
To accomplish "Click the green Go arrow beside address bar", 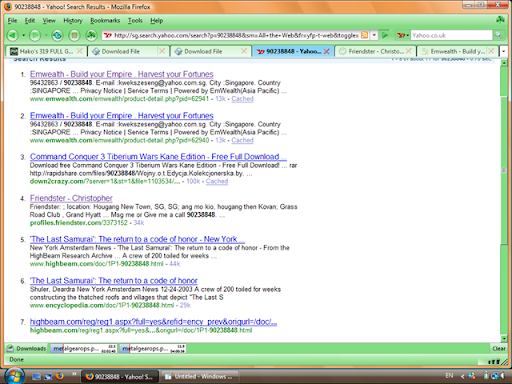I will (385, 35).
